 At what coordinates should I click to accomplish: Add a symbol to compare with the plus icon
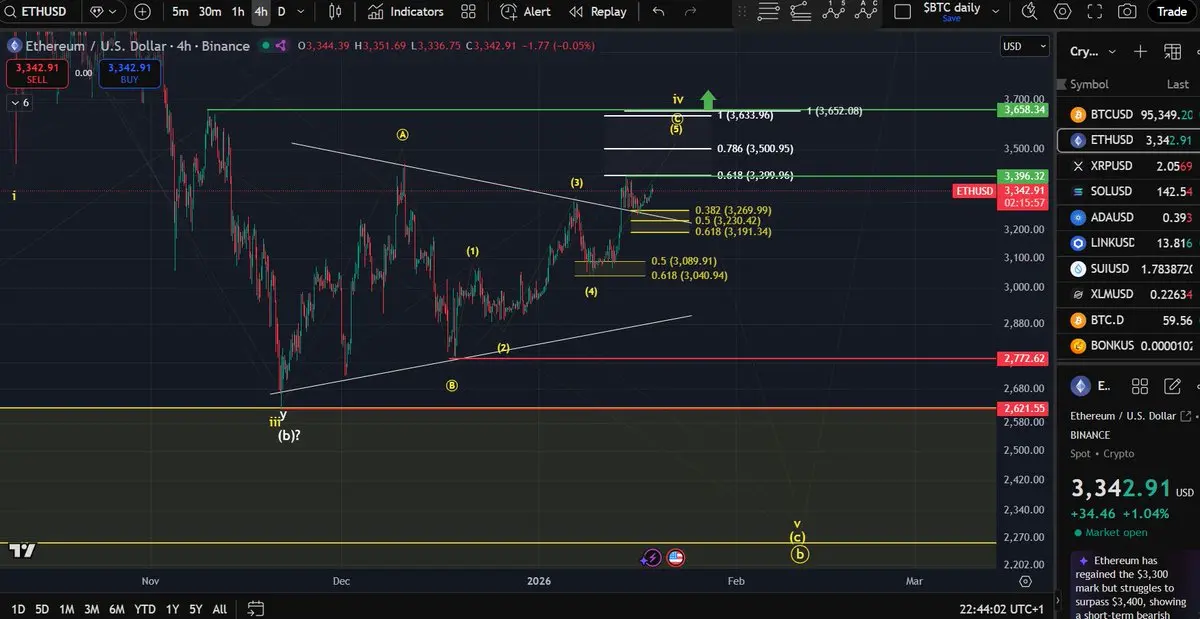(142, 12)
